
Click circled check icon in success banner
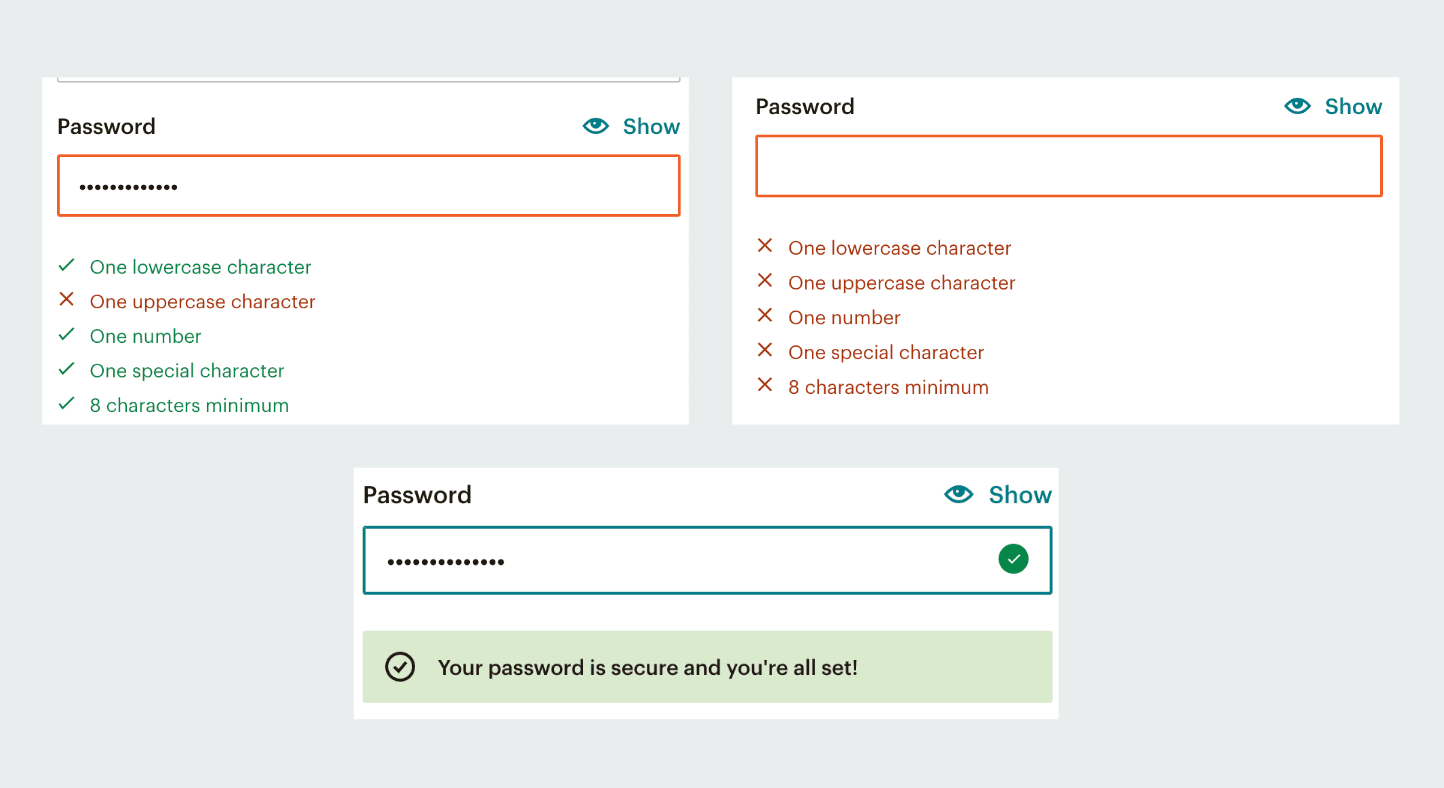[x=400, y=667]
